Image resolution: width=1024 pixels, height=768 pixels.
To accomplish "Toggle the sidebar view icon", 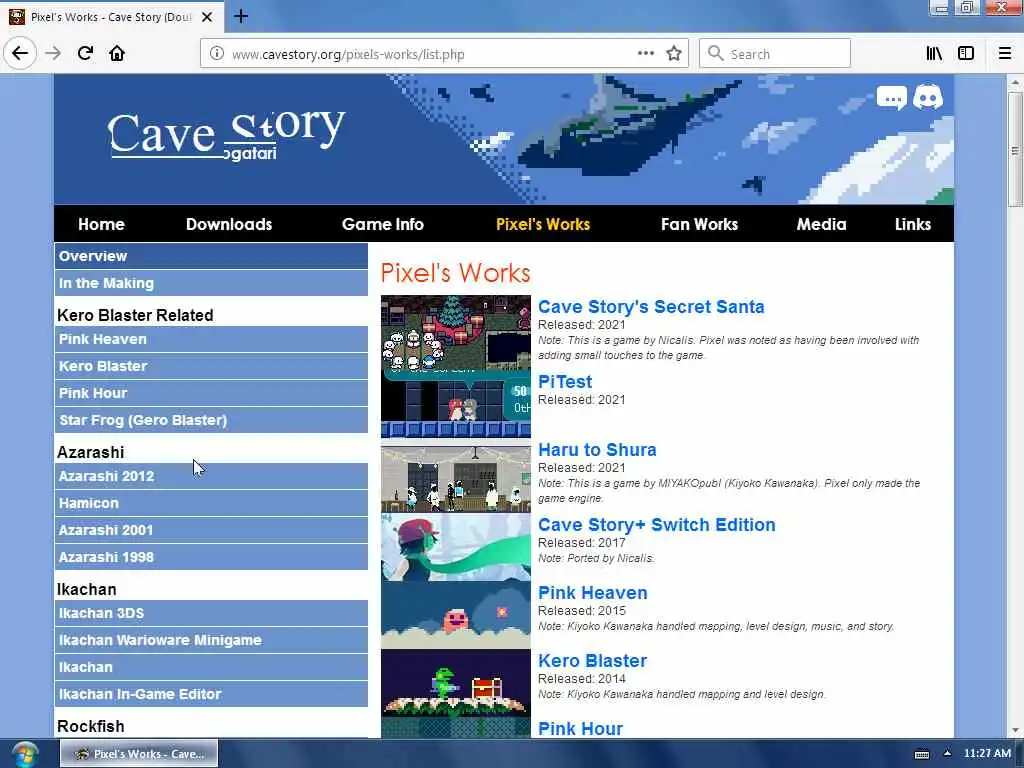I will (966, 54).
